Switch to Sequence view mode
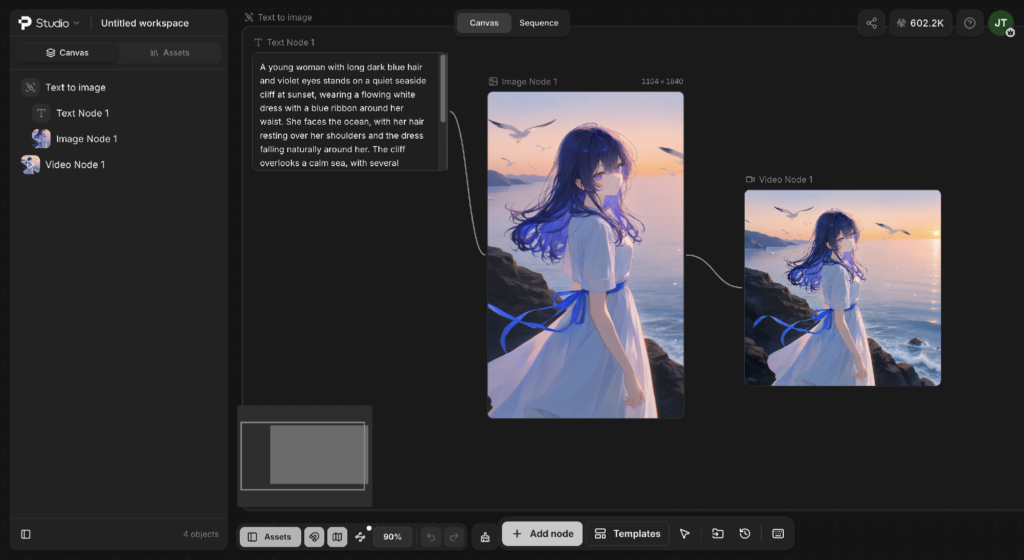 coord(539,23)
